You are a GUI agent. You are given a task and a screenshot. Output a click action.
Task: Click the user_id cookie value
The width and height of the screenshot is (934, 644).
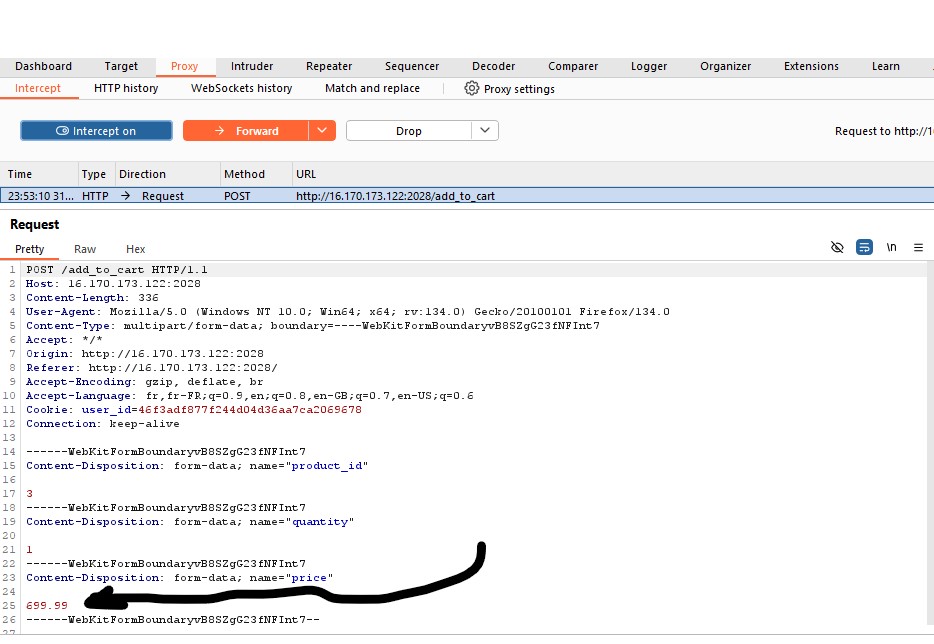point(250,409)
